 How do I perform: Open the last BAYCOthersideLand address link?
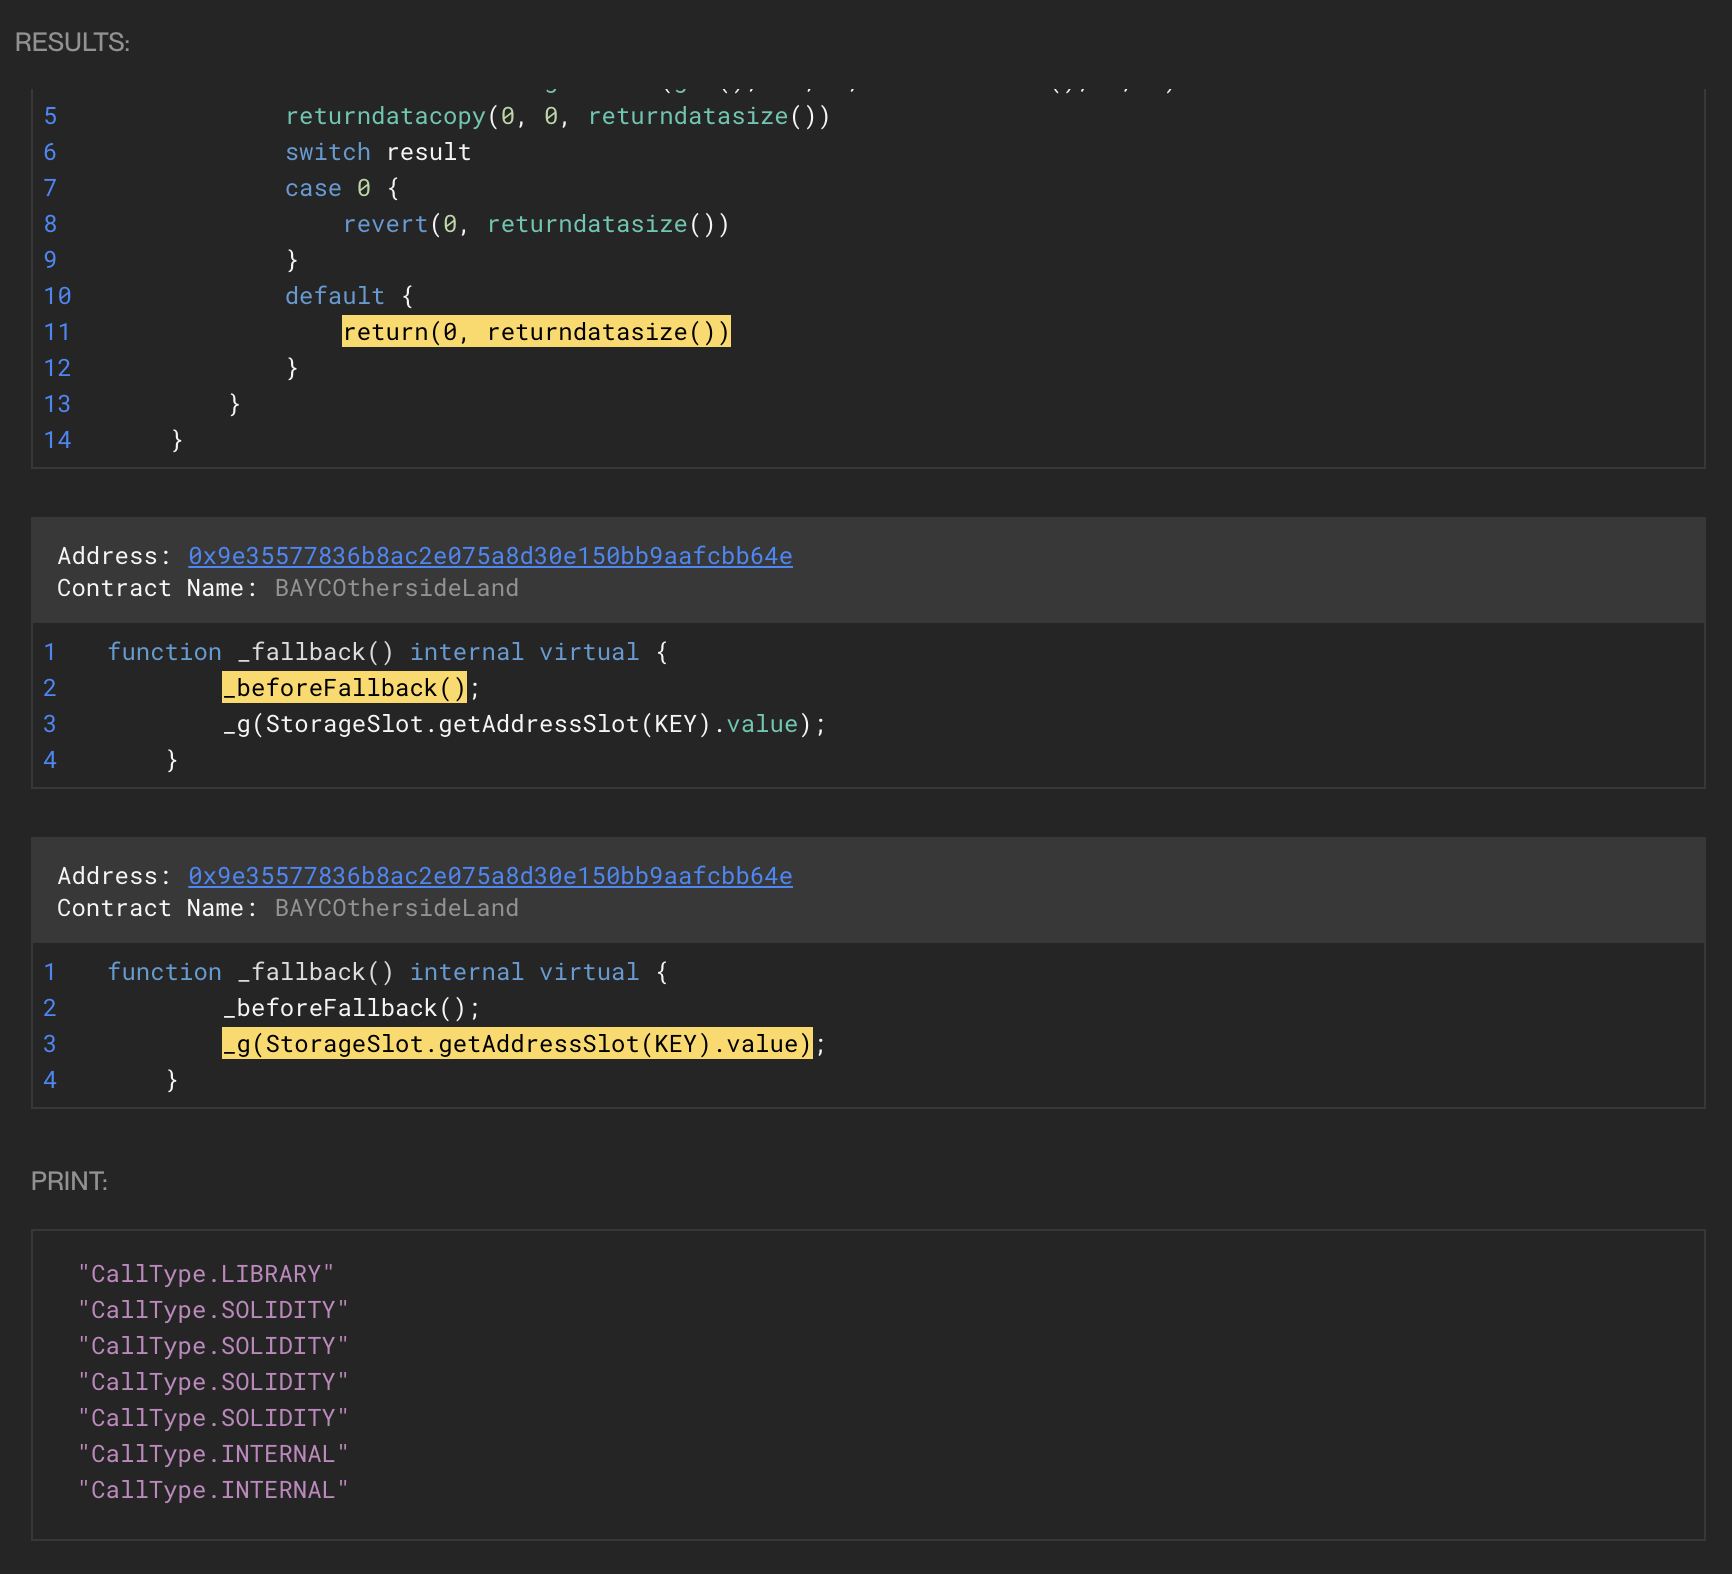pos(490,876)
